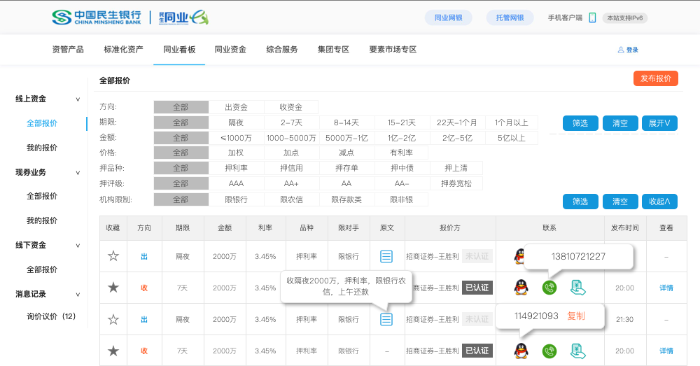Select 隔夜 in the 期限 filter

pos(236,122)
